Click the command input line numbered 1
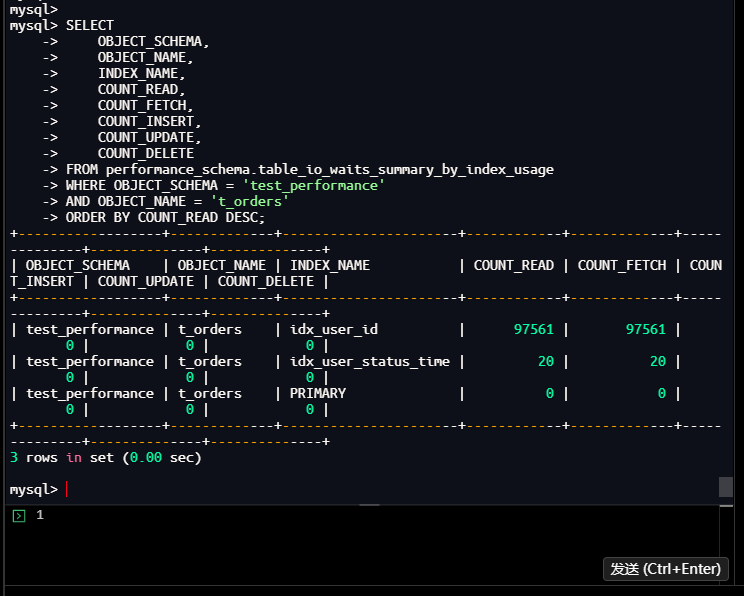The image size is (744, 596). tap(363, 515)
